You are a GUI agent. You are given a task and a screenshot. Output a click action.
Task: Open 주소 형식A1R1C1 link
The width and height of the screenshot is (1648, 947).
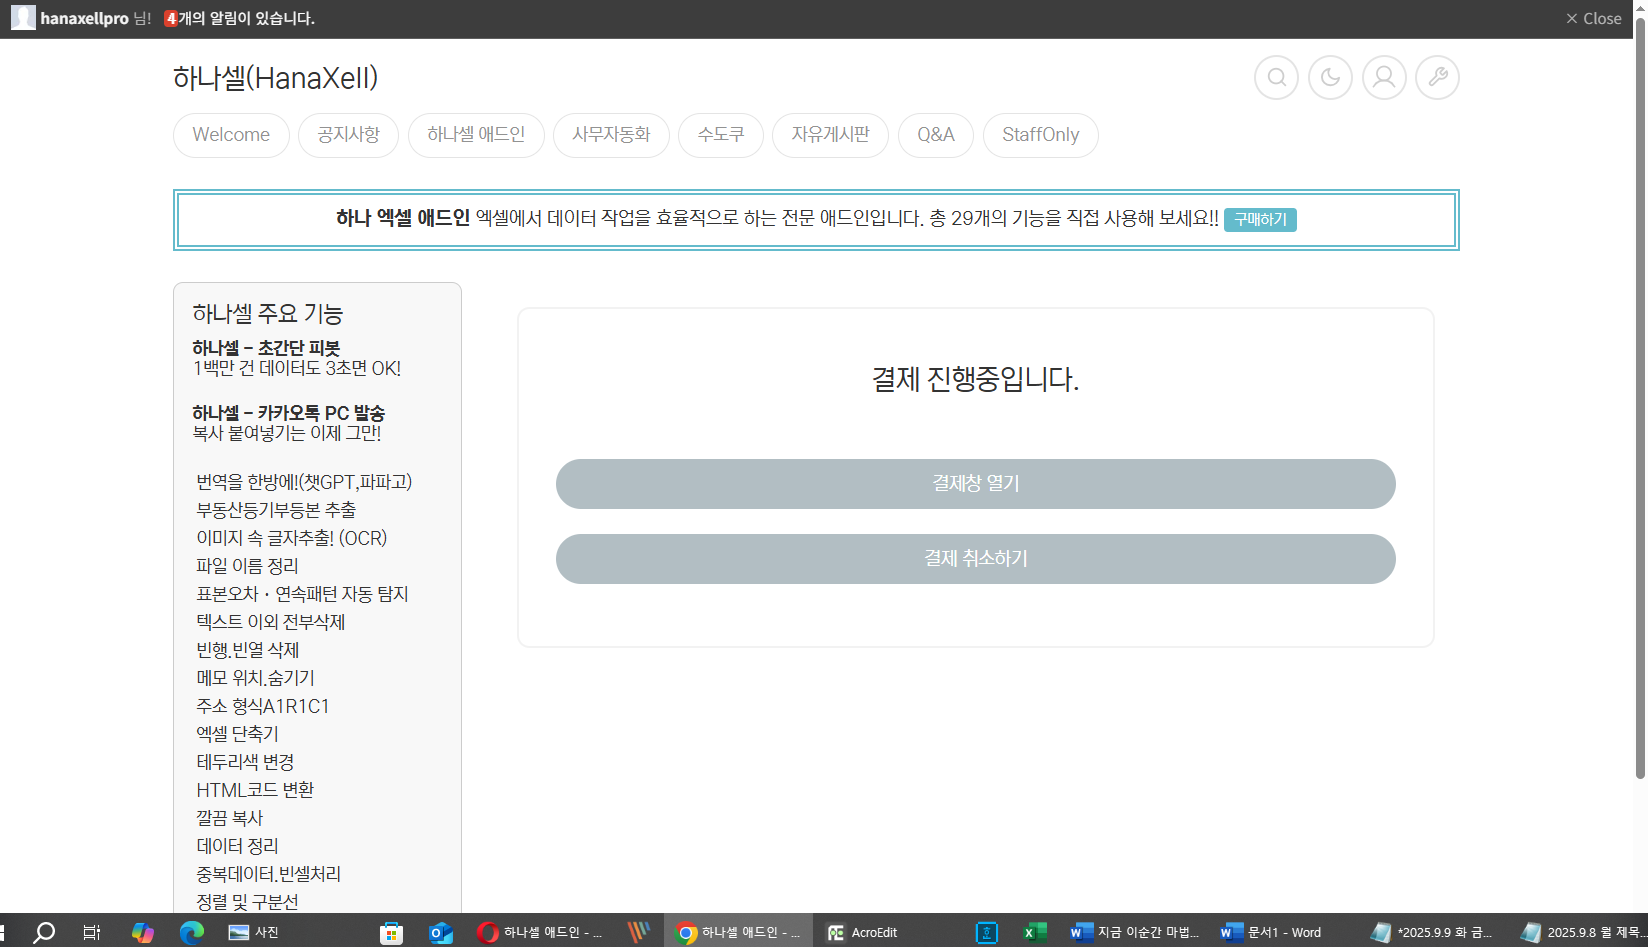tap(263, 706)
